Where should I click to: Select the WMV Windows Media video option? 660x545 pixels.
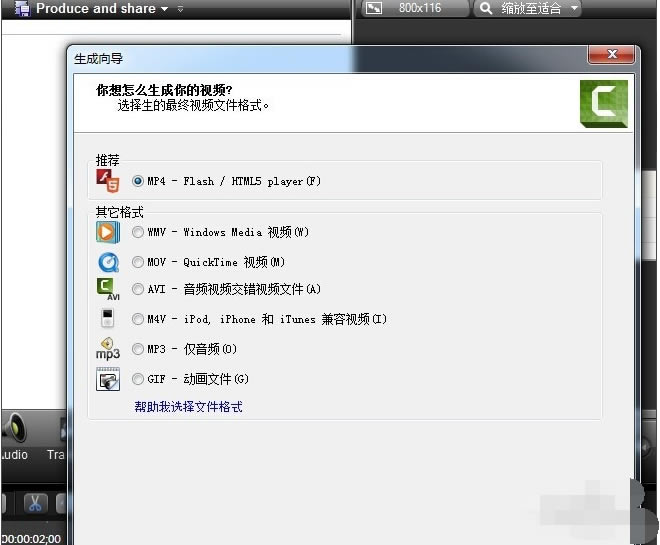pyautogui.click(x=138, y=232)
